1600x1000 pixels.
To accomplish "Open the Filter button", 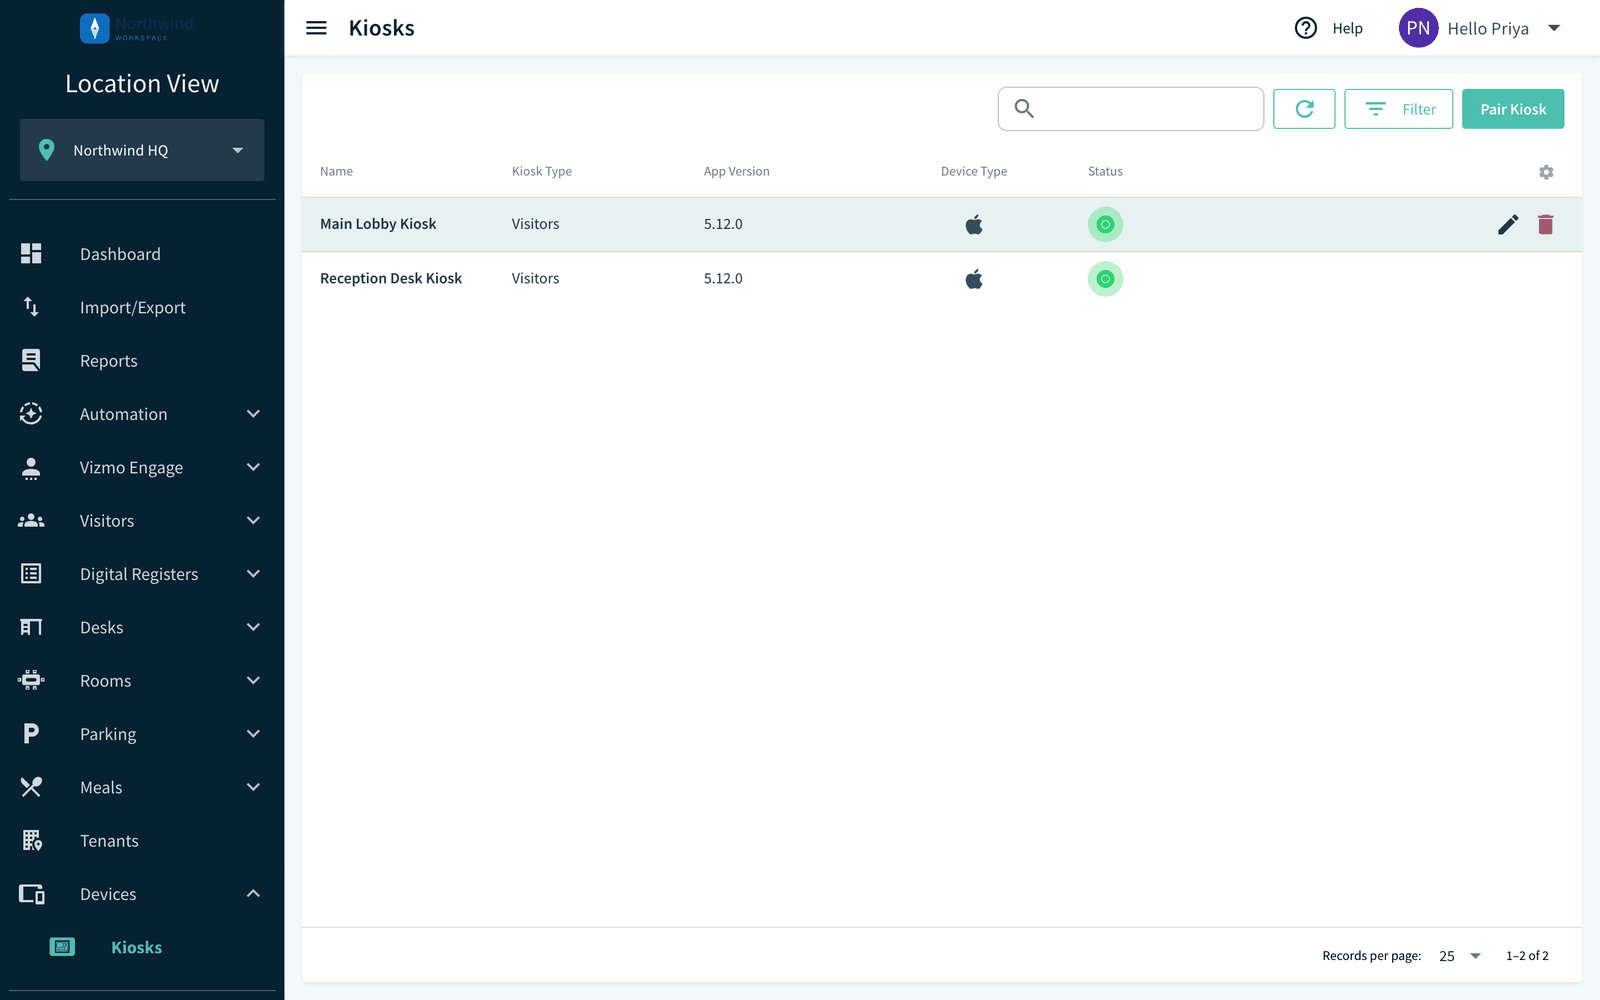I will pyautogui.click(x=1398, y=109).
